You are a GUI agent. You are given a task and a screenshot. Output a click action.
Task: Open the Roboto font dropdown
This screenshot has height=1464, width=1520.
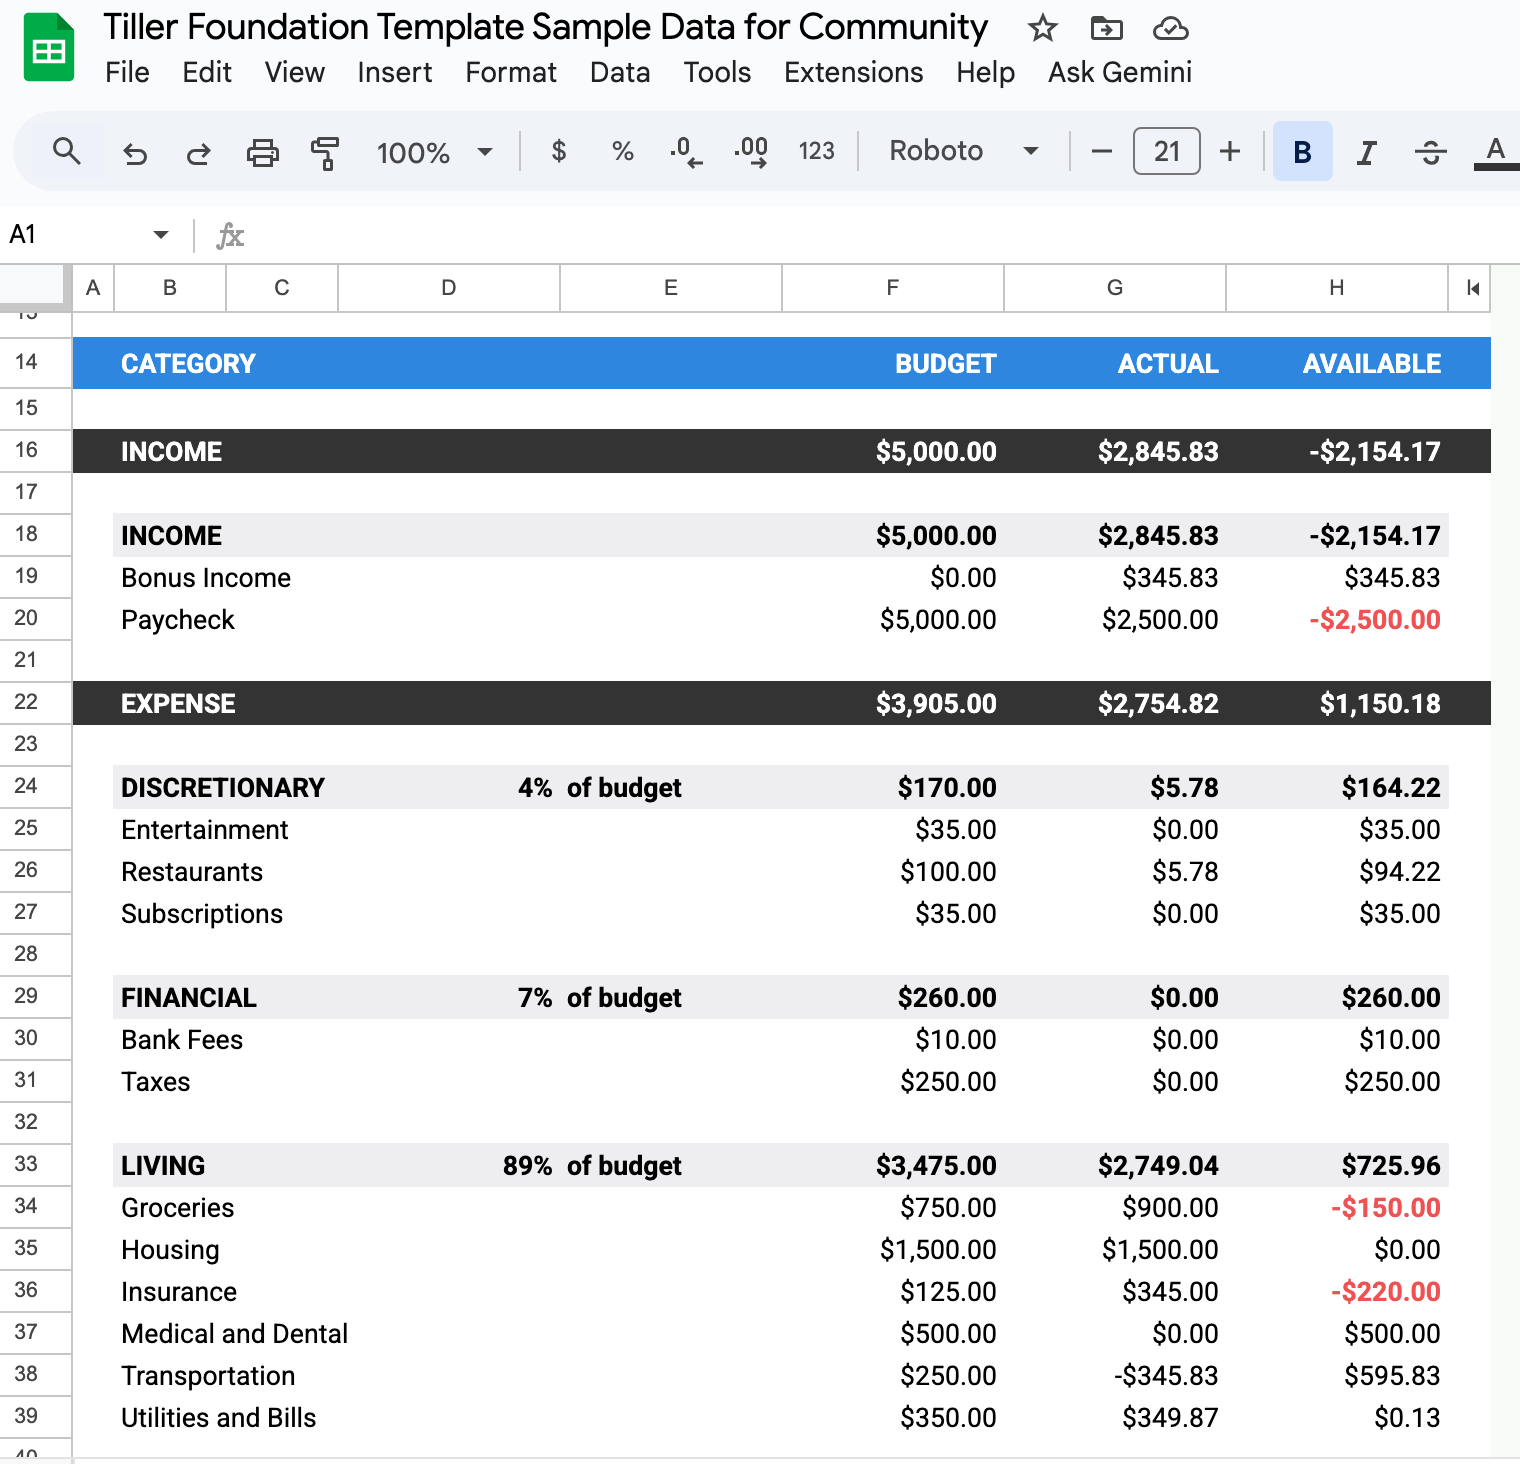tap(964, 151)
